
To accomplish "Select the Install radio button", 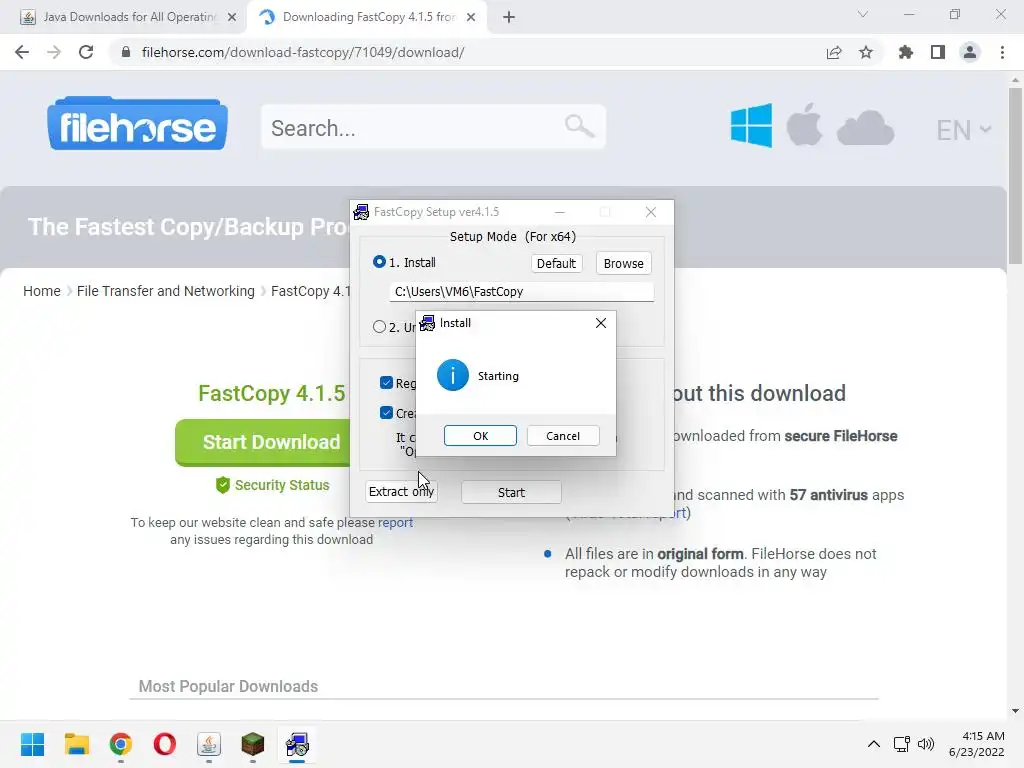I will point(379,262).
